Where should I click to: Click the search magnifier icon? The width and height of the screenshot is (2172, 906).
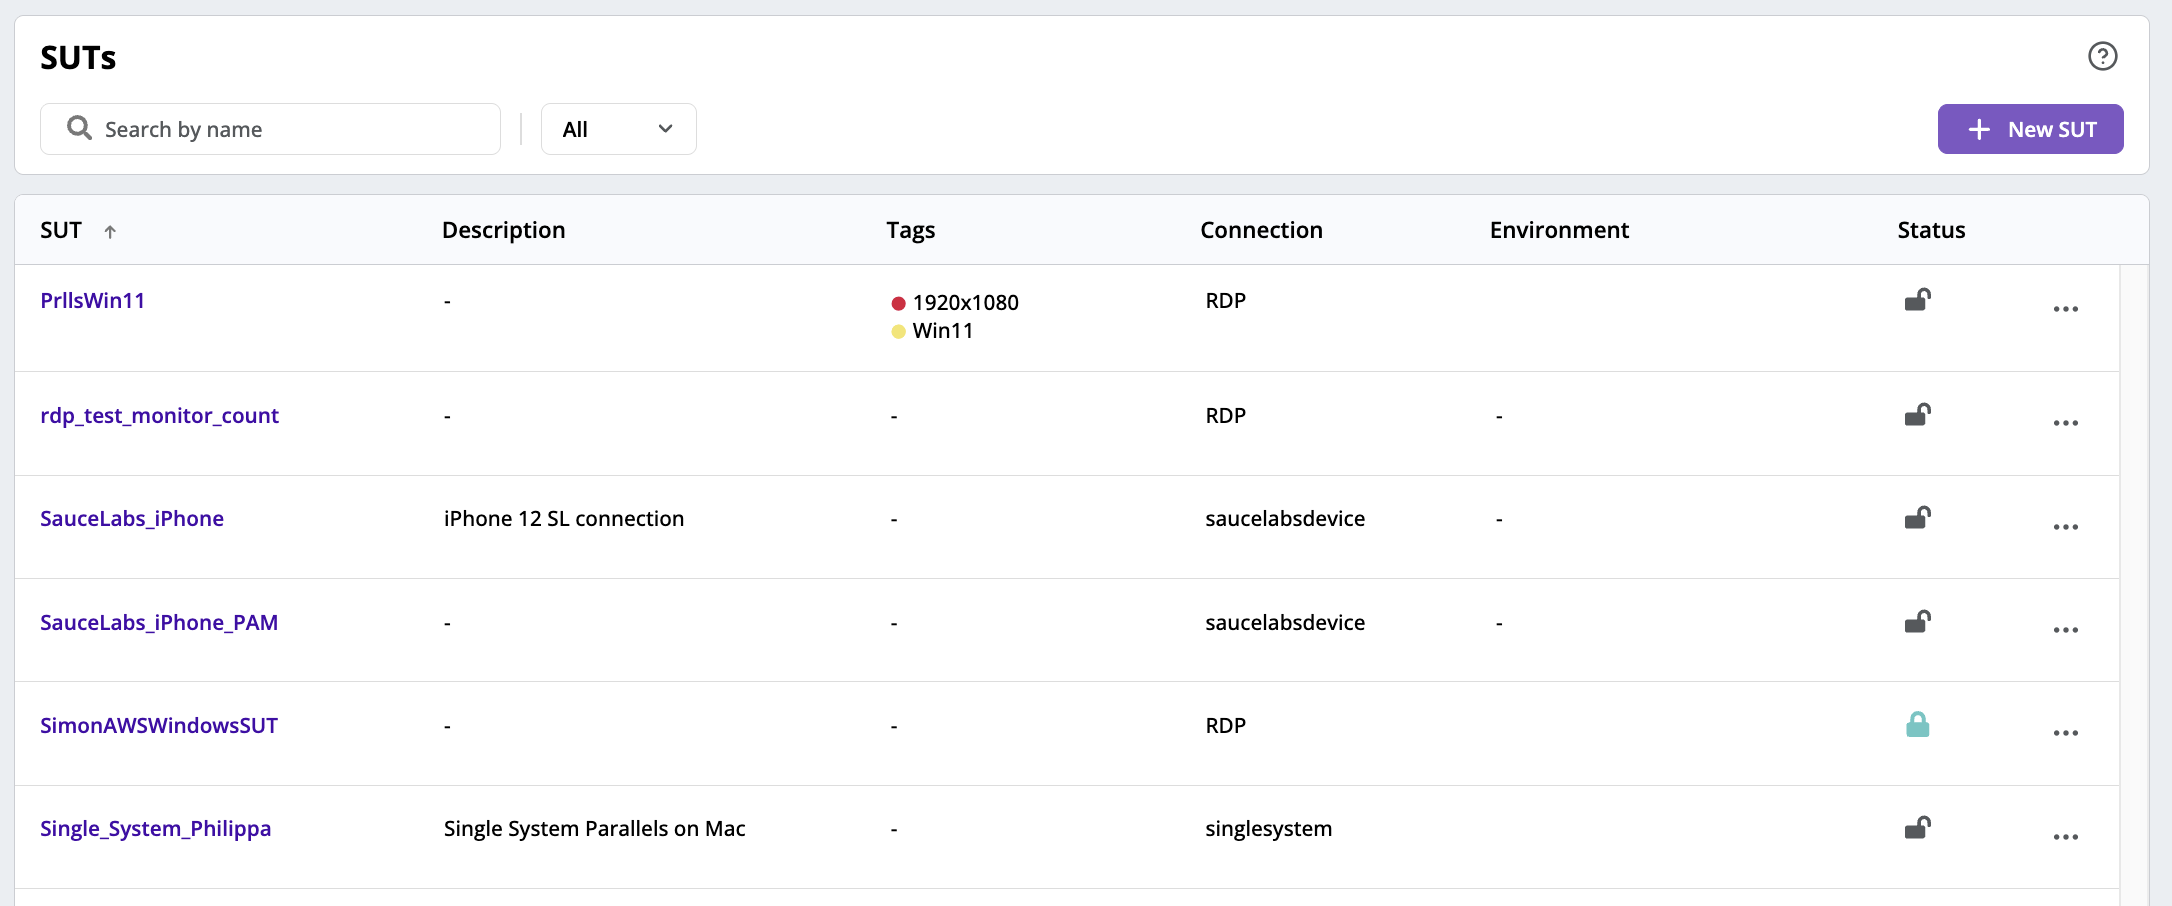click(x=79, y=128)
